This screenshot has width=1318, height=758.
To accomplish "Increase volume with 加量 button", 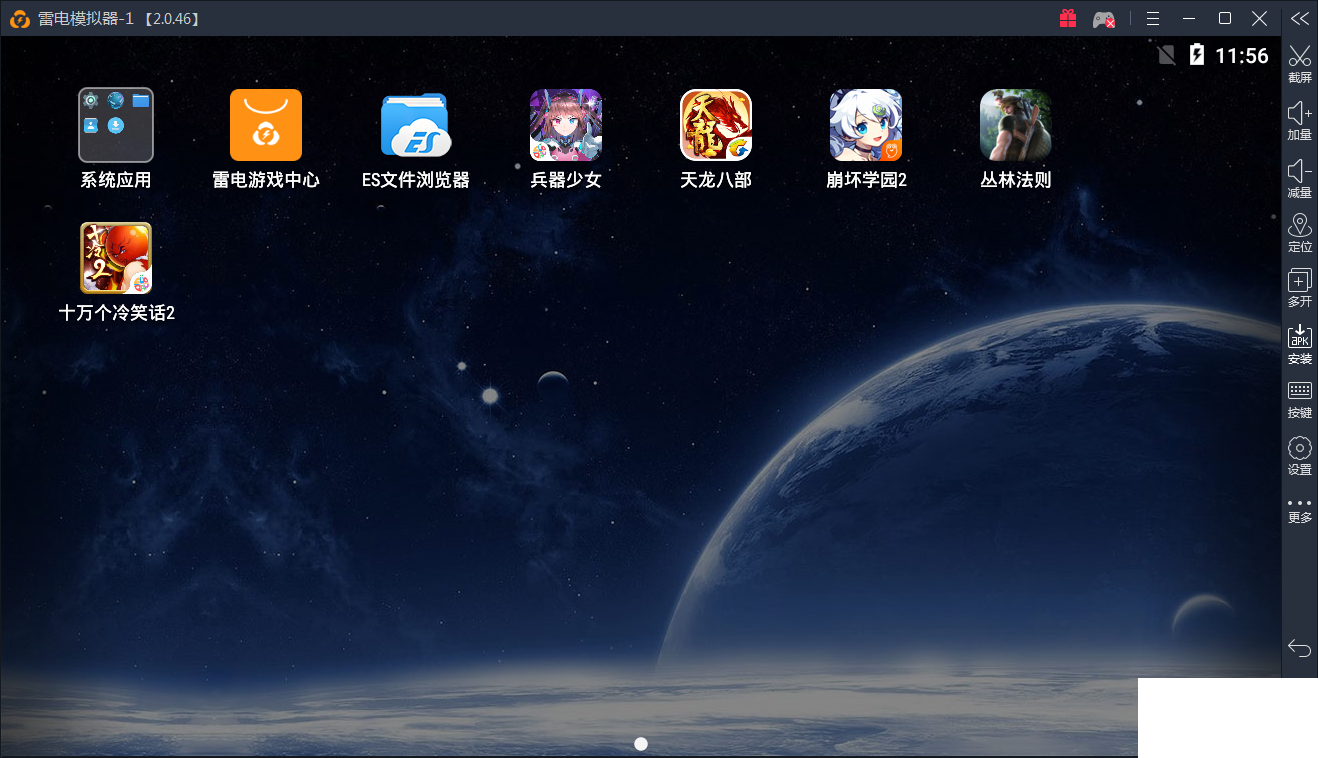I will click(x=1300, y=121).
